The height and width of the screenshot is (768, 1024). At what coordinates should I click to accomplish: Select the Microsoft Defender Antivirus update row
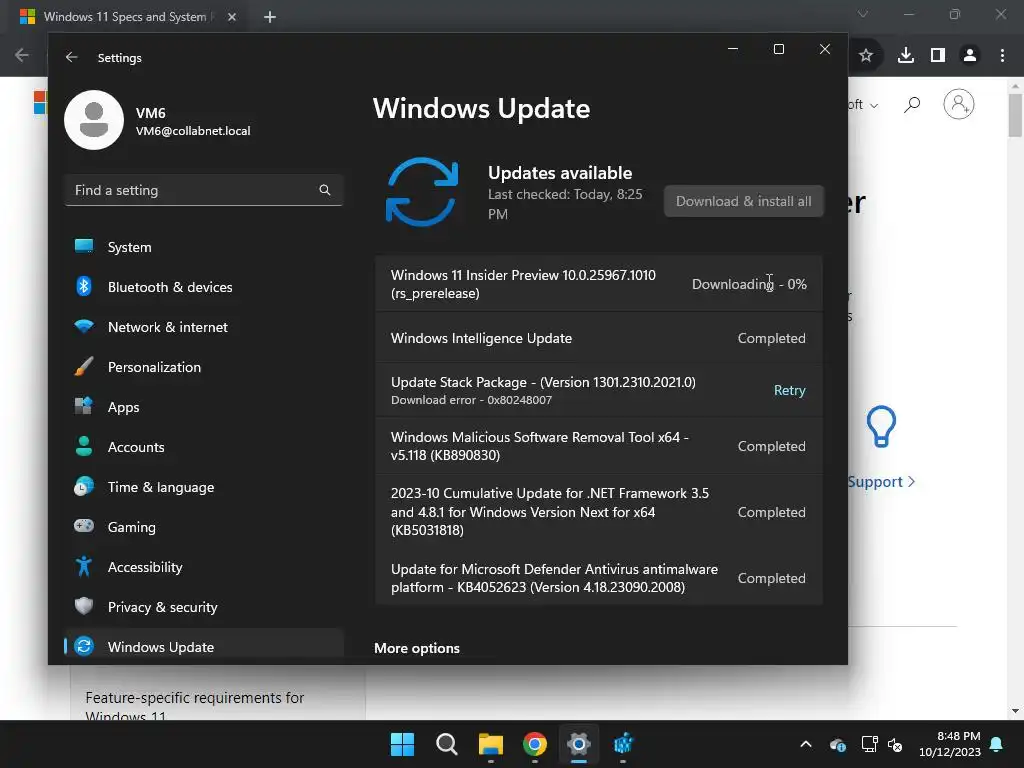click(x=598, y=578)
